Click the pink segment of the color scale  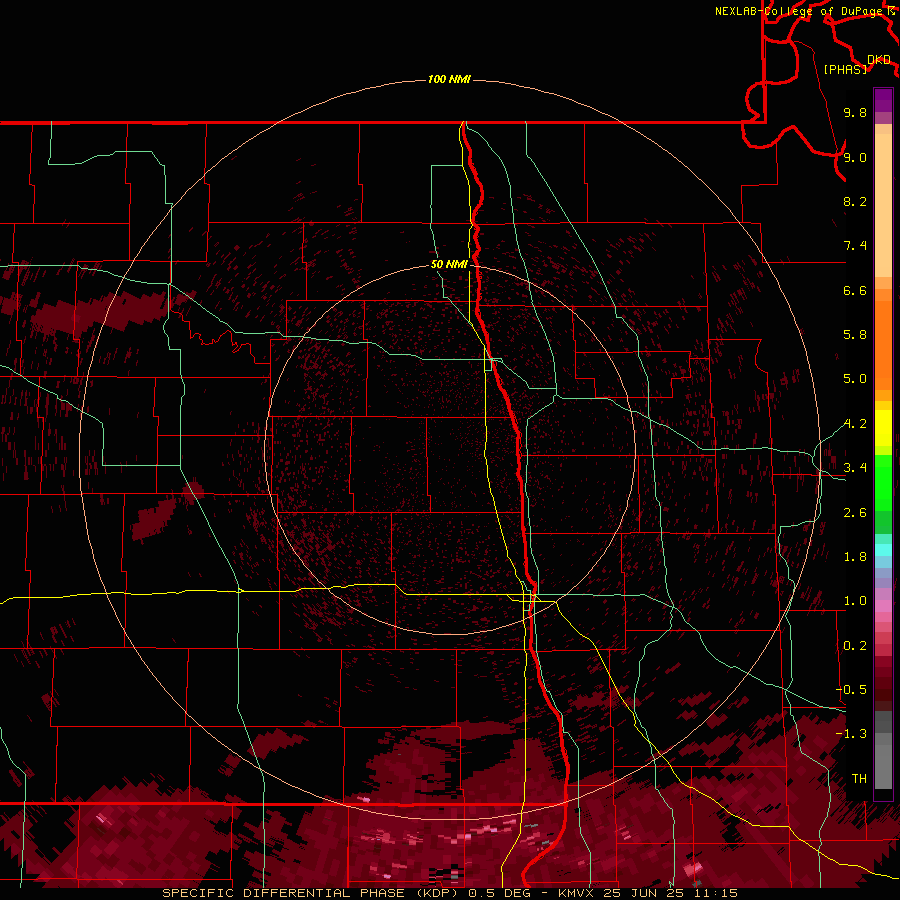pyautogui.click(x=883, y=606)
